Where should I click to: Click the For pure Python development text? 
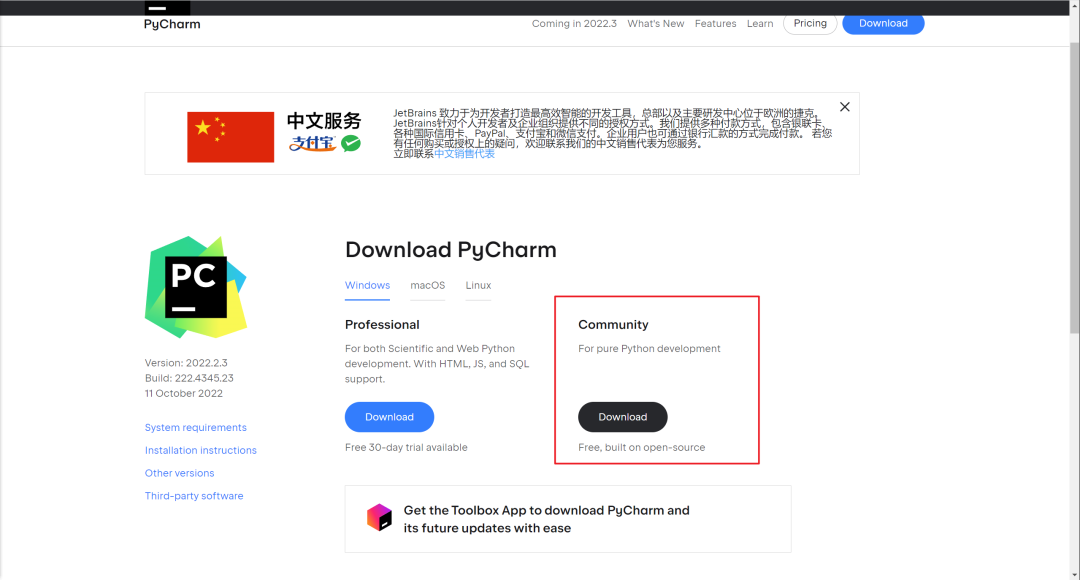click(x=650, y=349)
